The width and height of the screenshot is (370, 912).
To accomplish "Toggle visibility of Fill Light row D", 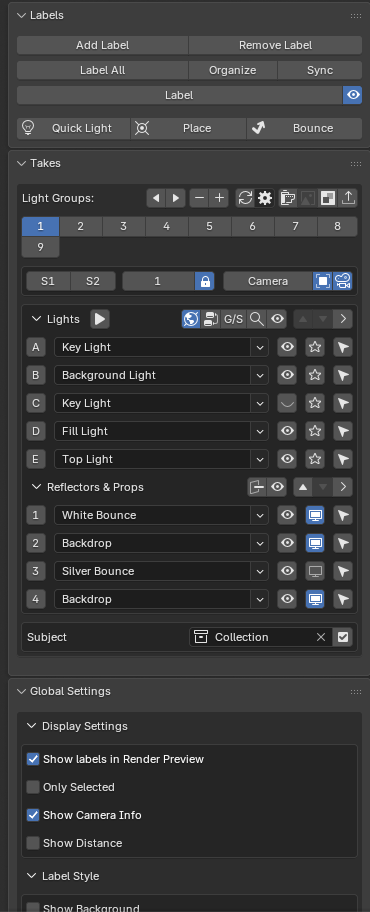I will click(x=287, y=431).
